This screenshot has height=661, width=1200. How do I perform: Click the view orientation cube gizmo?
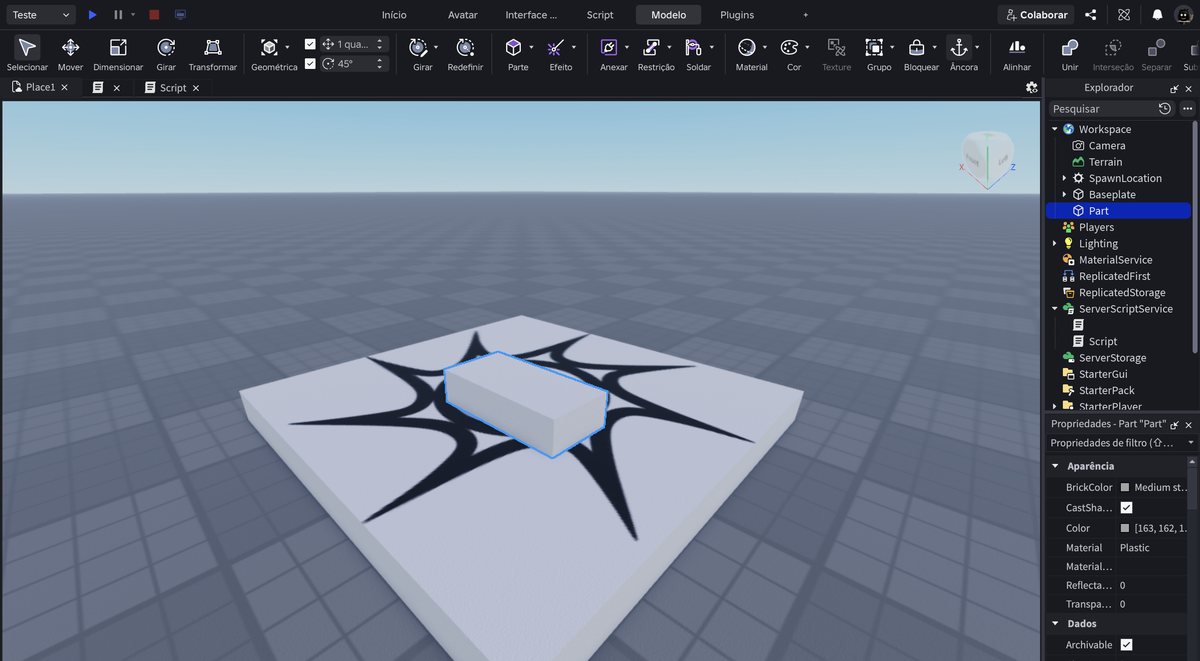point(986,156)
